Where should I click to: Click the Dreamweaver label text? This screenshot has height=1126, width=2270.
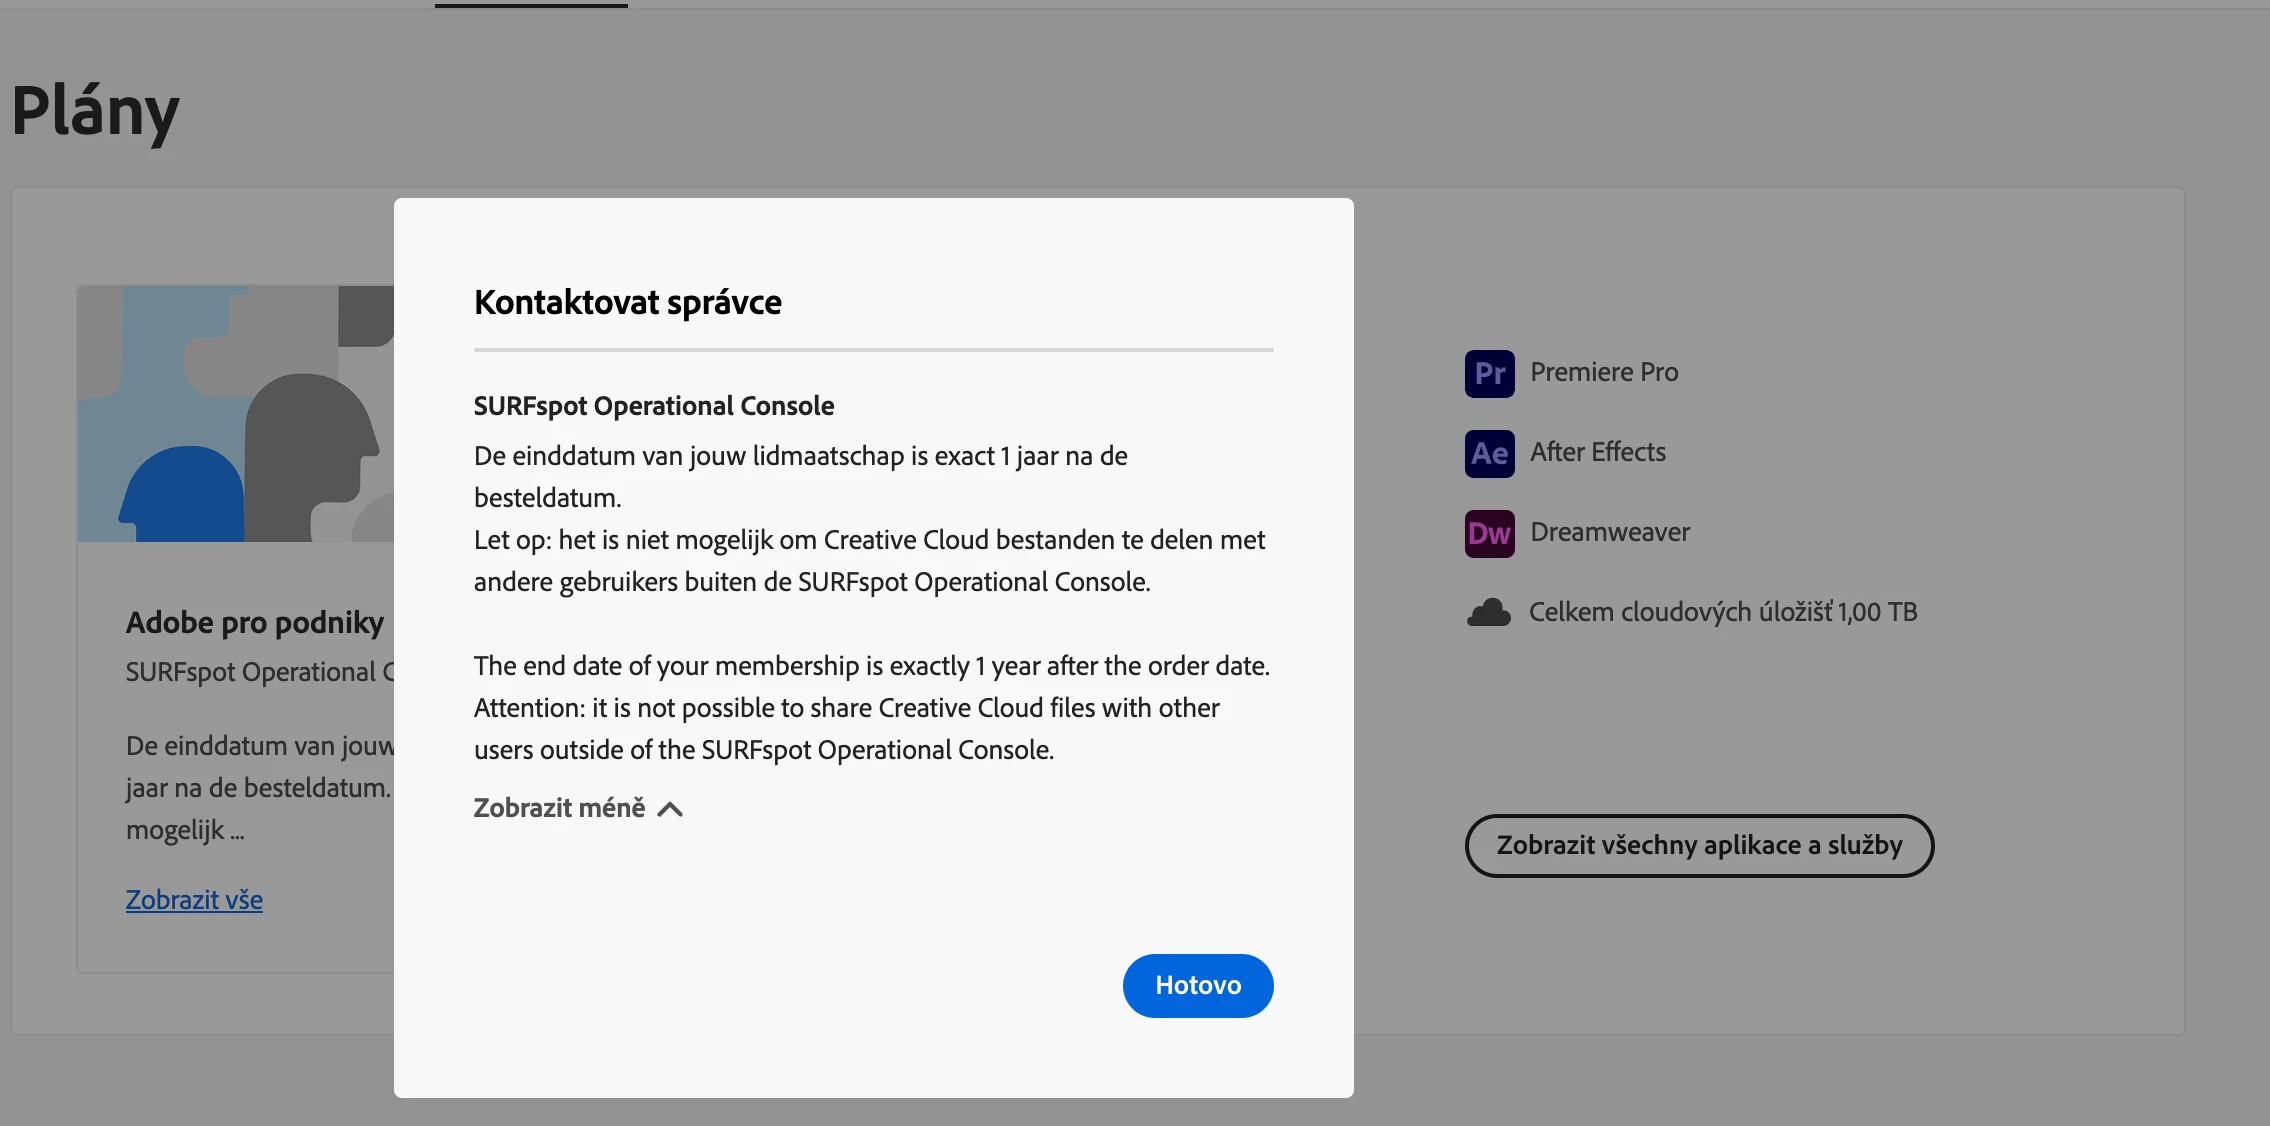pyautogui.click(x=1609, y=532)
